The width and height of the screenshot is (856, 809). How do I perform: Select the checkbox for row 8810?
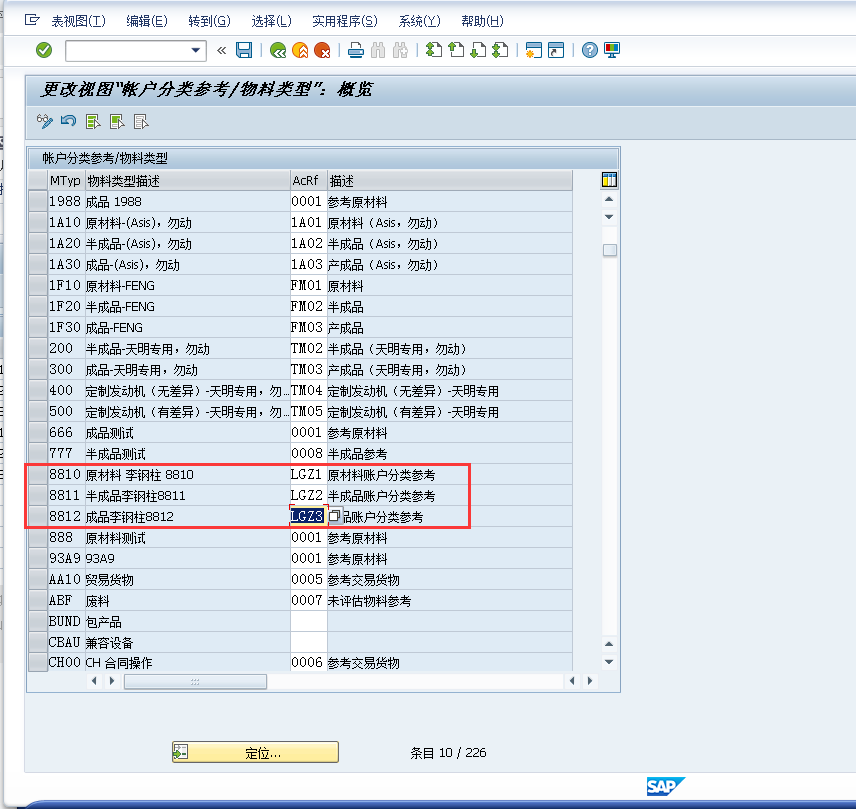point(40,475)
